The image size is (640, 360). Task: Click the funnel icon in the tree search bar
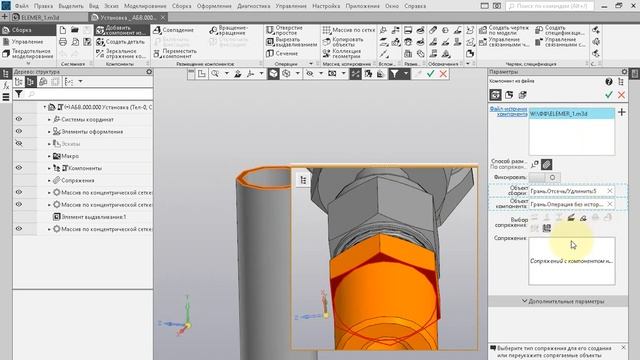coord(19,94)
